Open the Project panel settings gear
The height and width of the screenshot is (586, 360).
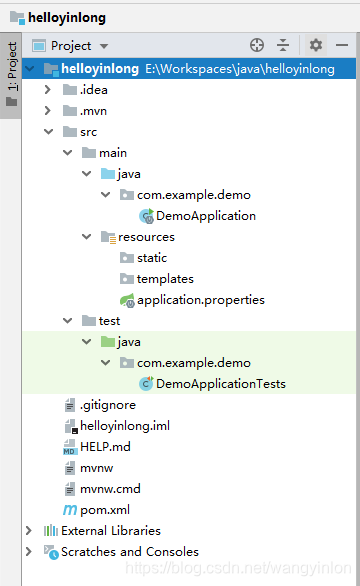316,45
